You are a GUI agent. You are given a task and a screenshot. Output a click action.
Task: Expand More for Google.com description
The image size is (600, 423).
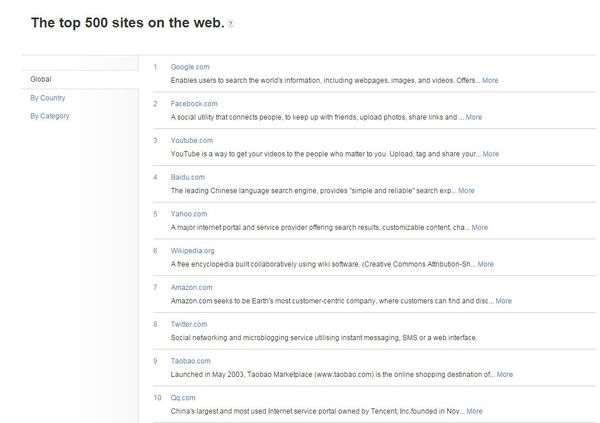pyautogui.click(x=490, y=80)
